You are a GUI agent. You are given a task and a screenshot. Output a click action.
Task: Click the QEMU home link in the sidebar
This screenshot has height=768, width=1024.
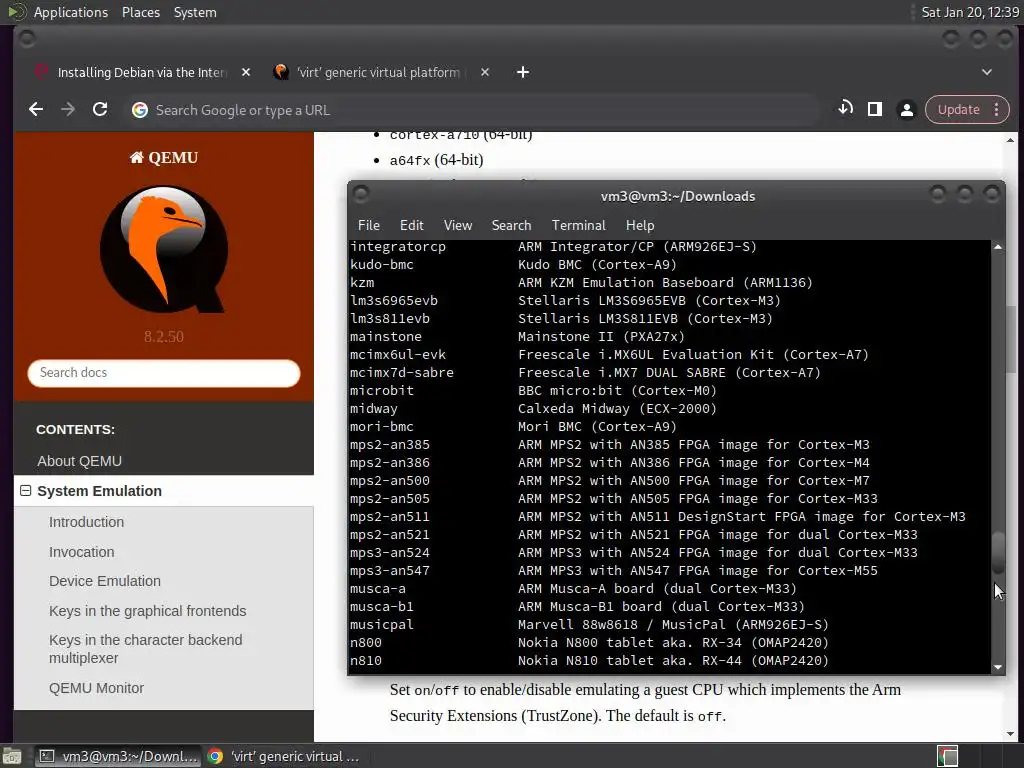(x=164, y=157)
